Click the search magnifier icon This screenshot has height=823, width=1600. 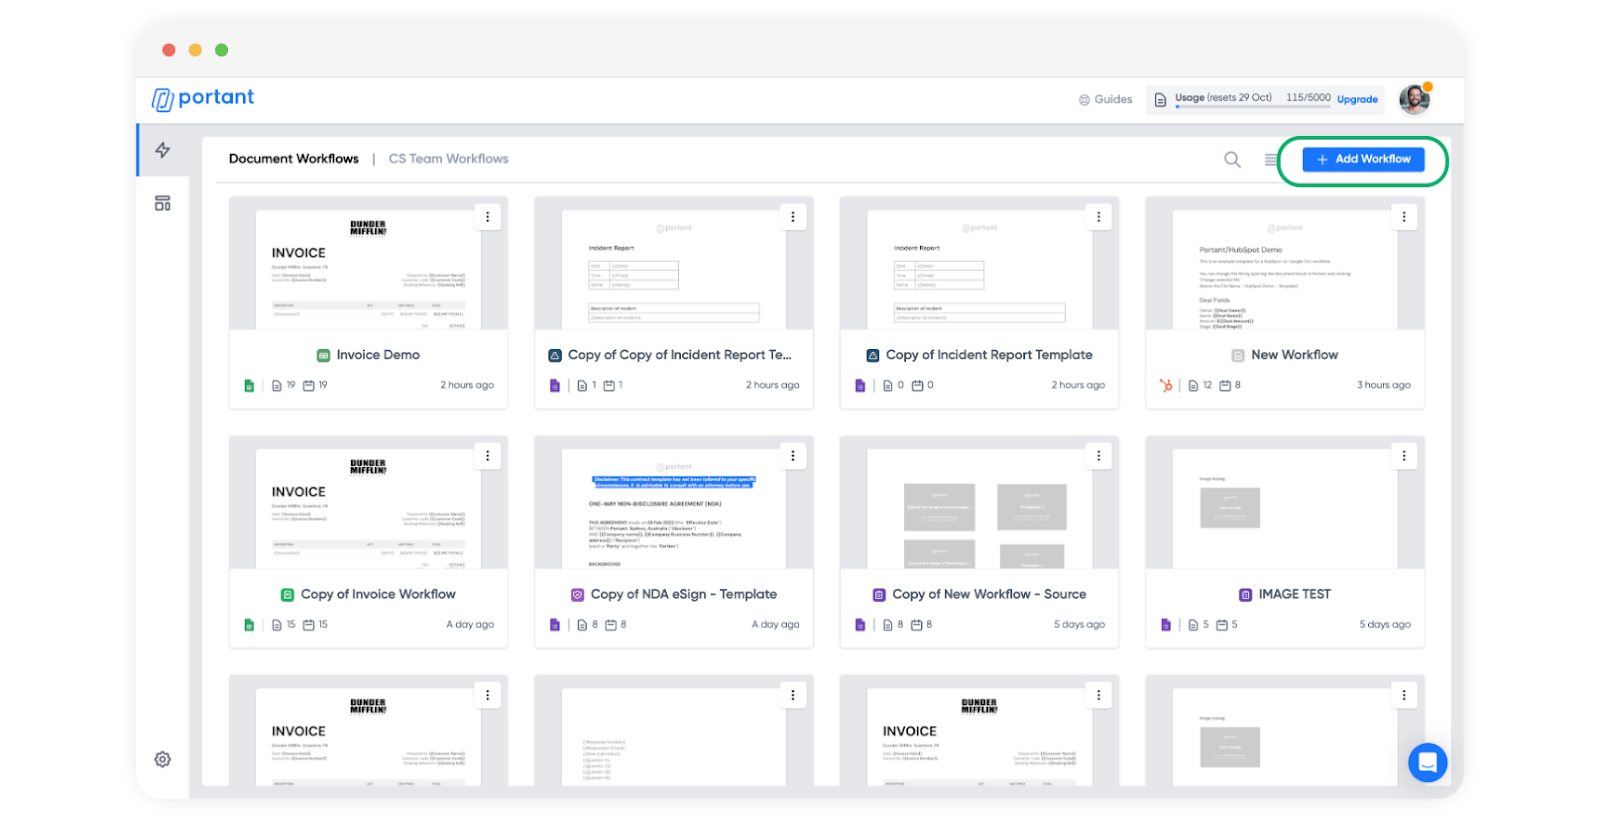click(x=1232, y=160)
